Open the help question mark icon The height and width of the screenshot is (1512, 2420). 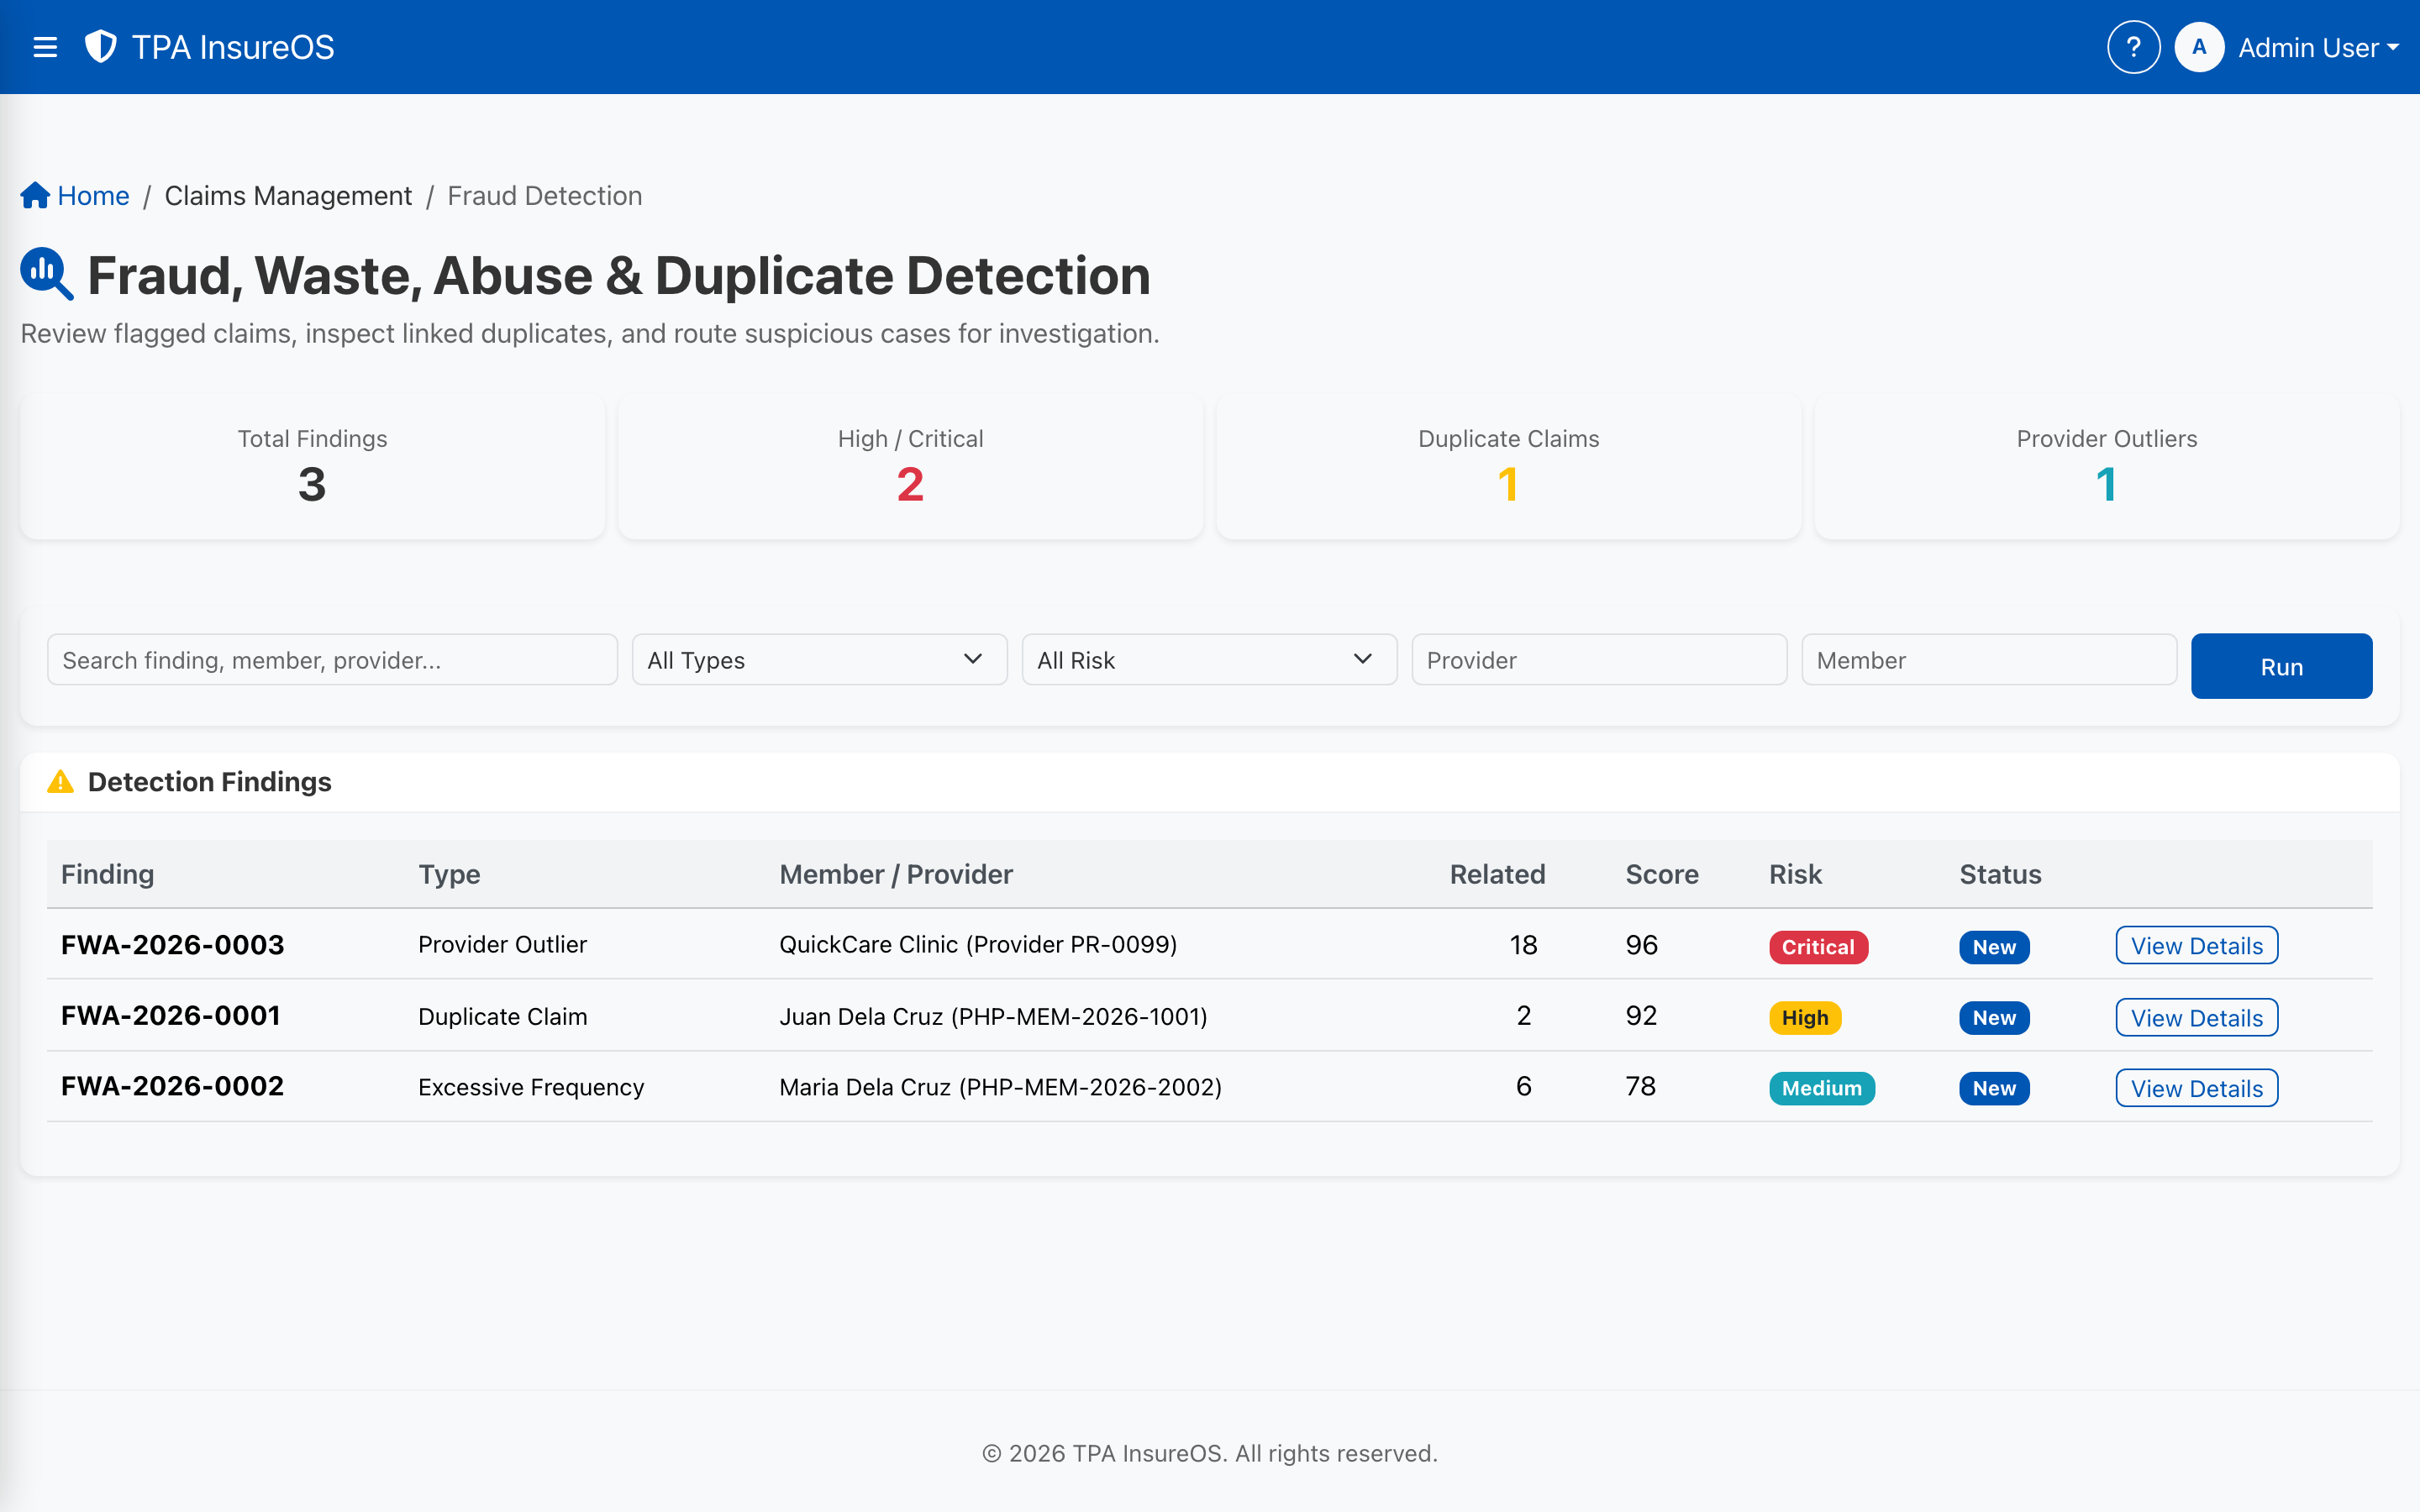[x=2133, y=47]
